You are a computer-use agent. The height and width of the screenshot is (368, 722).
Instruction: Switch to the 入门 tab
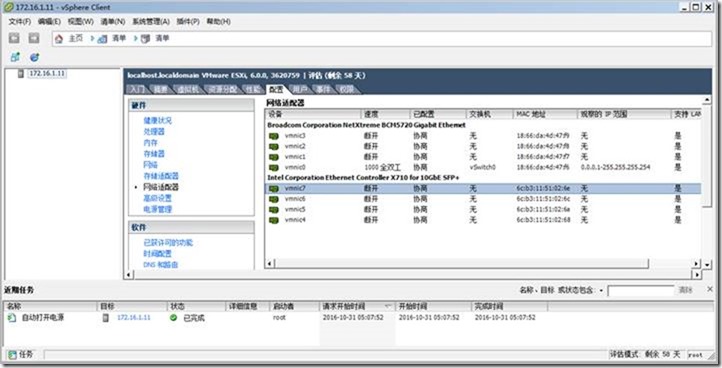137,89
